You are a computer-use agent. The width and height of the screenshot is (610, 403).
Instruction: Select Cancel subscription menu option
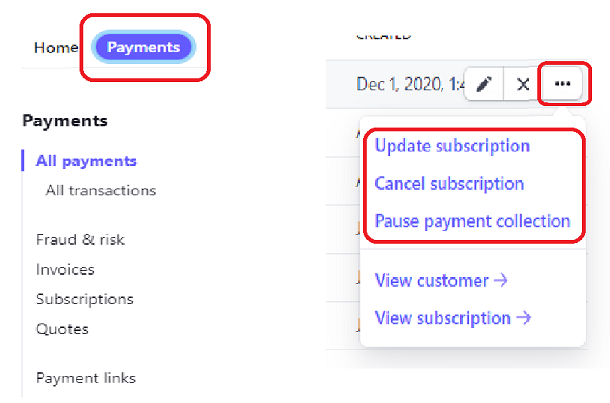click(449, 184)
